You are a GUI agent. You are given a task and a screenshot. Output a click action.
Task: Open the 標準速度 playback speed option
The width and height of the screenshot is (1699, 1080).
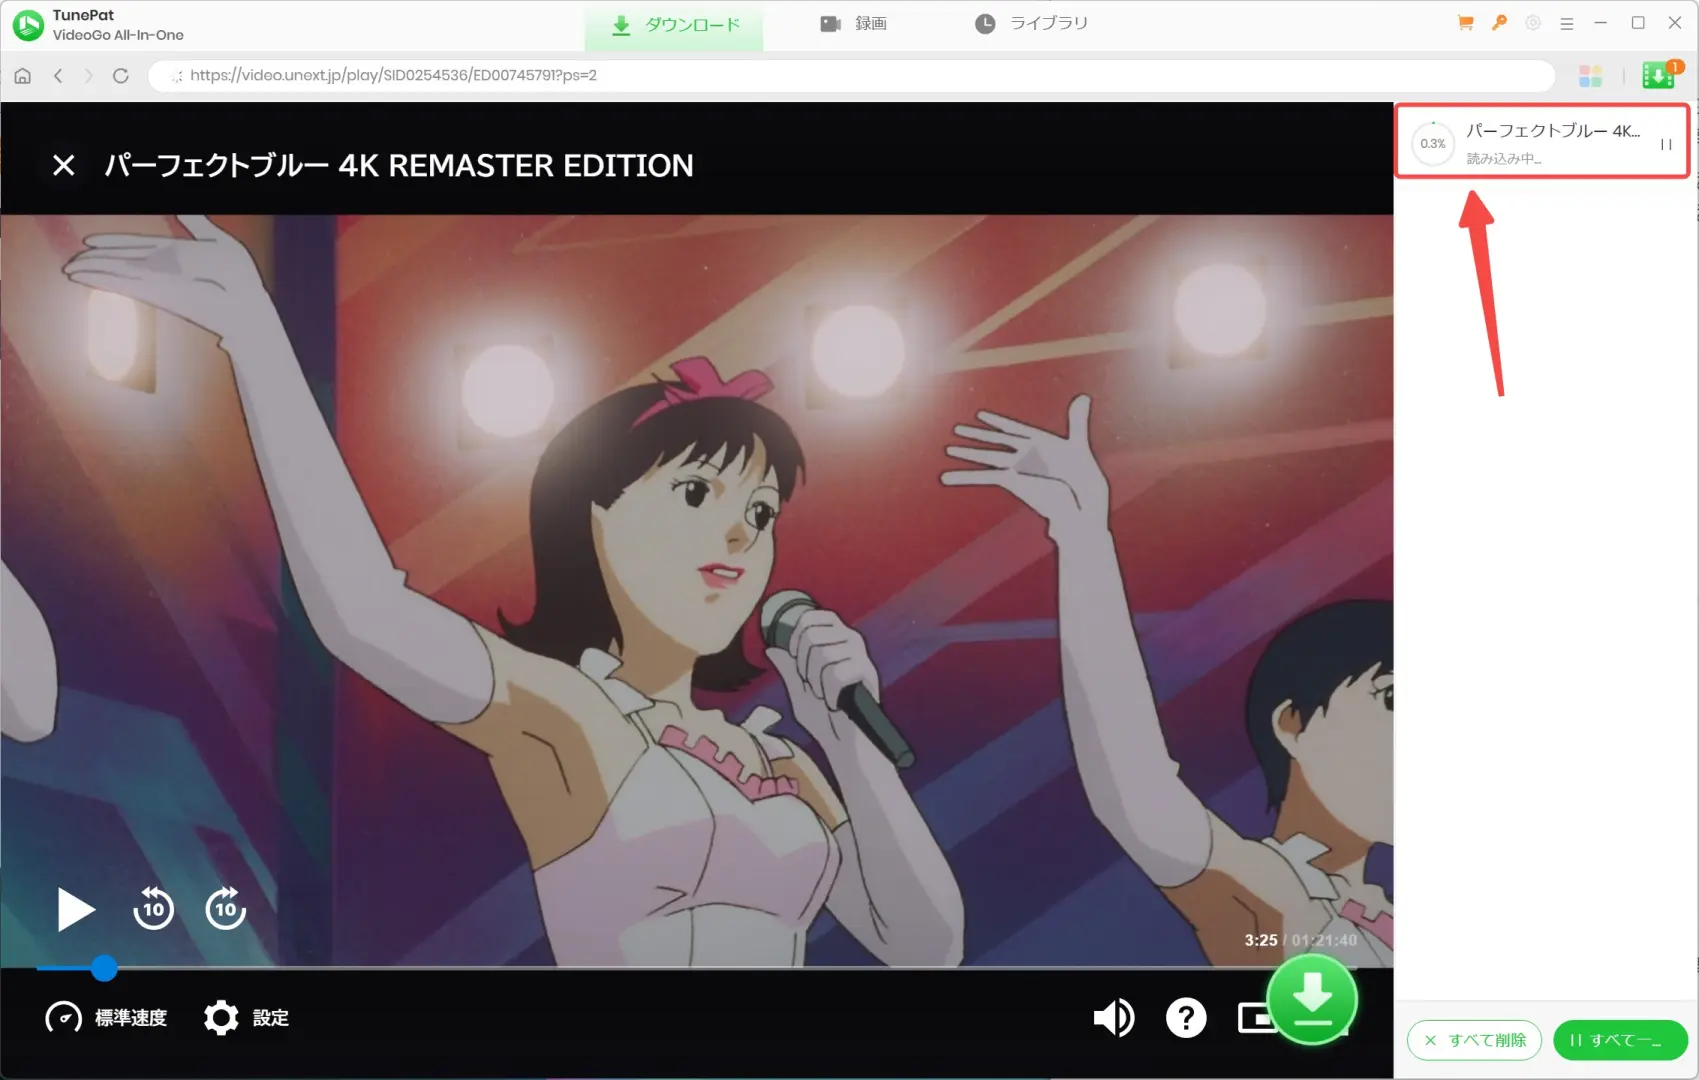click(x=106, y=1018)
